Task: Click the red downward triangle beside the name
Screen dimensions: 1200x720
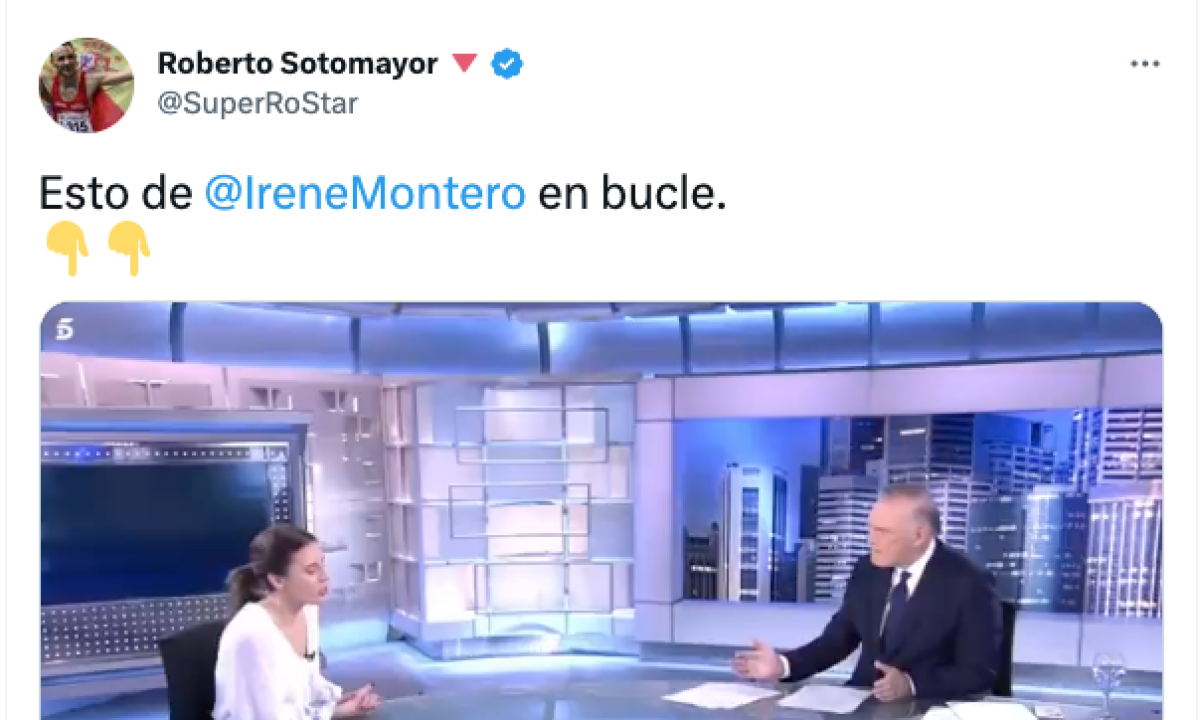Action: [x=465, y=64]
